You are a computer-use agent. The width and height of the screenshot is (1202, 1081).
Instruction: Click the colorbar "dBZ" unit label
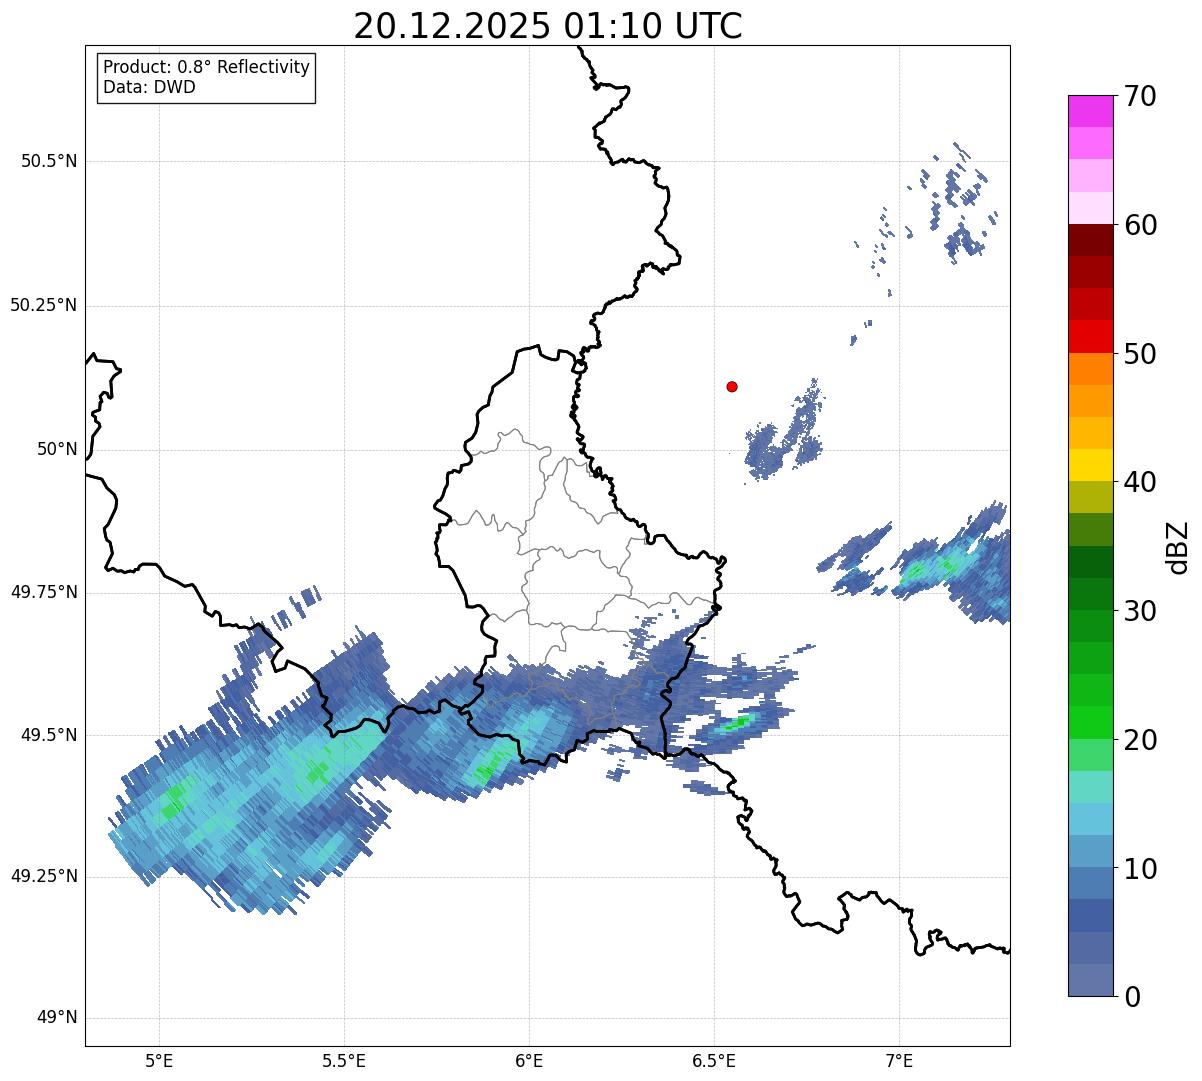tap(1178, 546)
